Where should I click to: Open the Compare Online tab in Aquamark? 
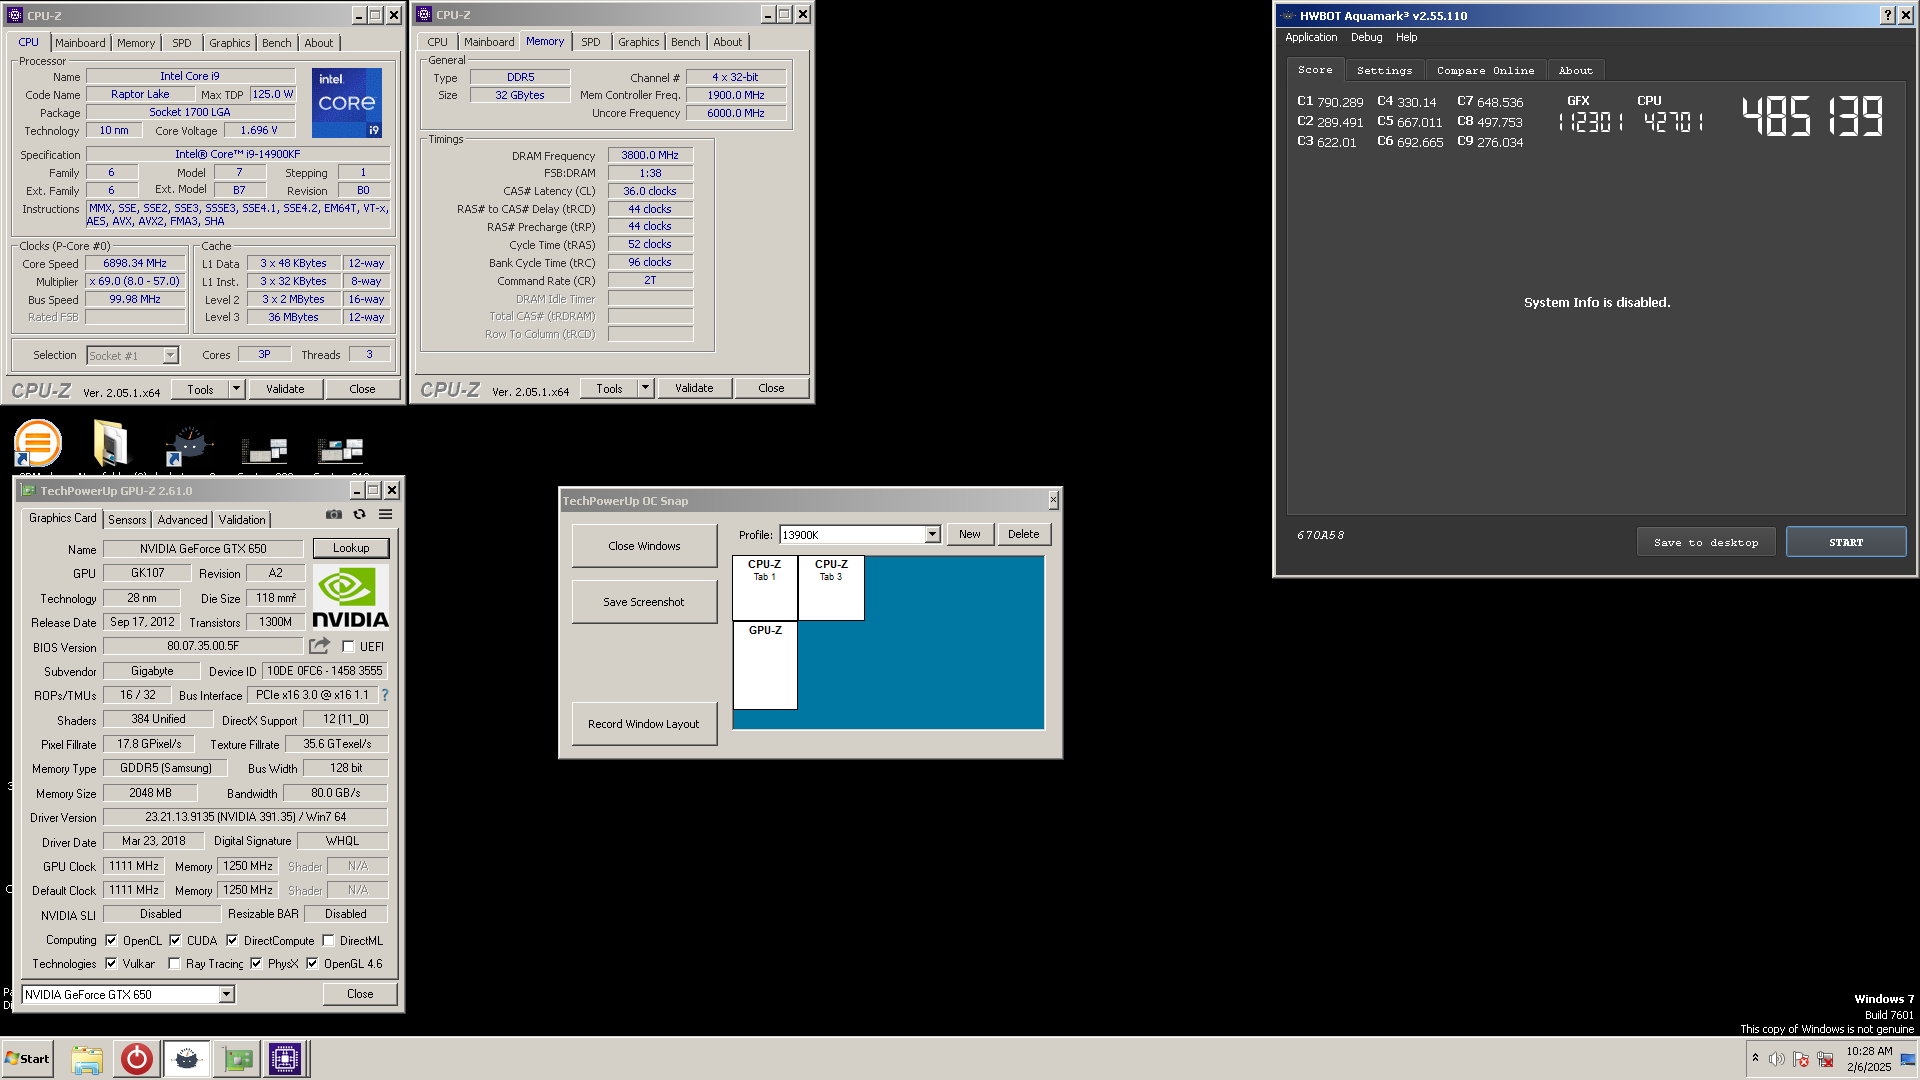click(1485, 71)
